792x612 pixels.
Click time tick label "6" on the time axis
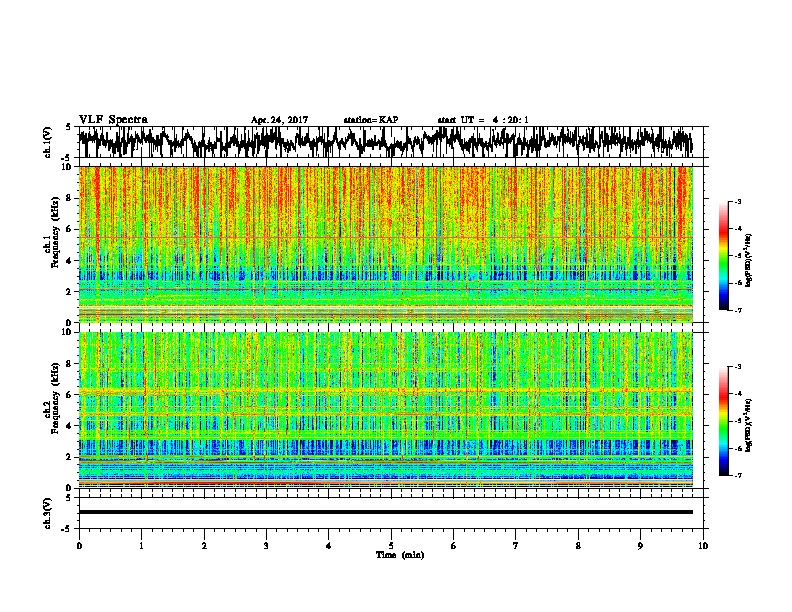454,546
